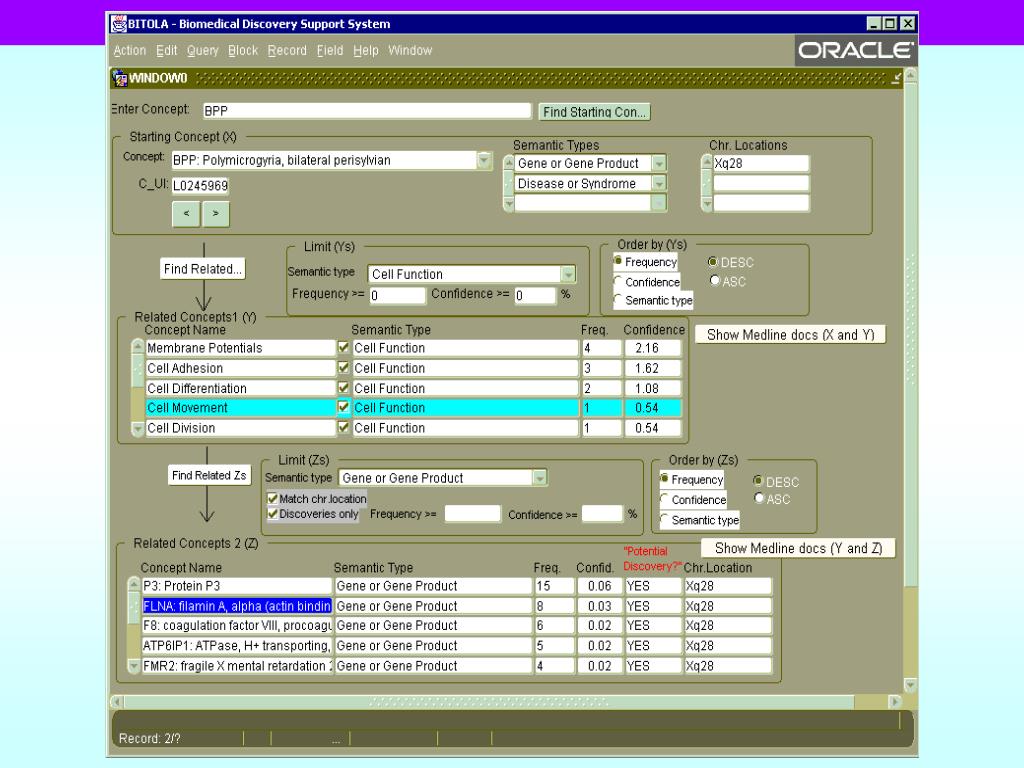Open the Limit (Zs) Semantic type dropdown
This screenshot has height=768, width=1024.
point(539,478)
